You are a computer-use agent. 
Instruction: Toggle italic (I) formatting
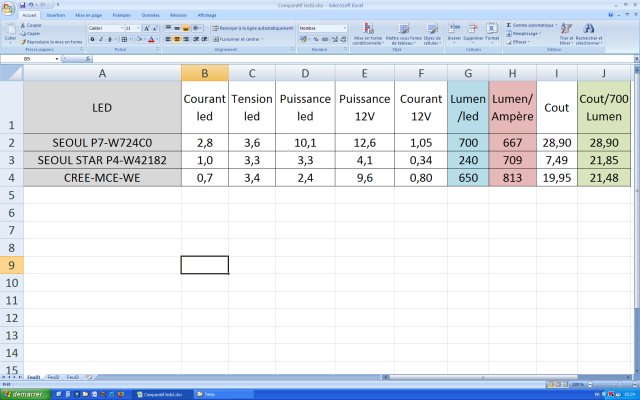(101, 39)
